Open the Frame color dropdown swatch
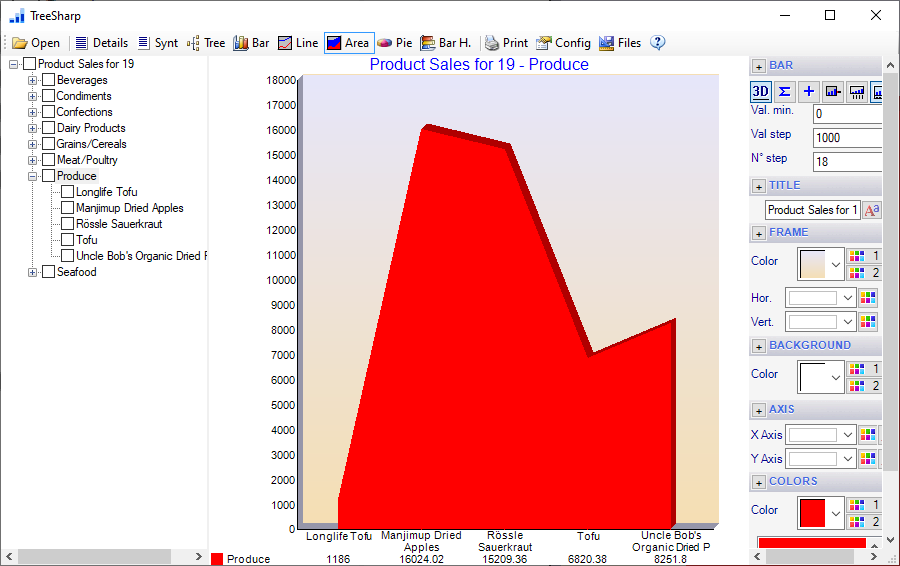This screenshot has width=900, height=566. 821,264
